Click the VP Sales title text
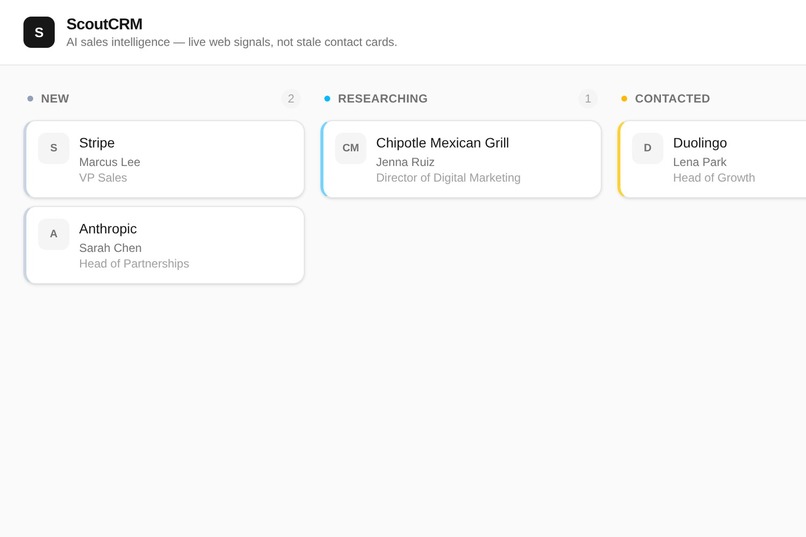 (x=103, y=178)
